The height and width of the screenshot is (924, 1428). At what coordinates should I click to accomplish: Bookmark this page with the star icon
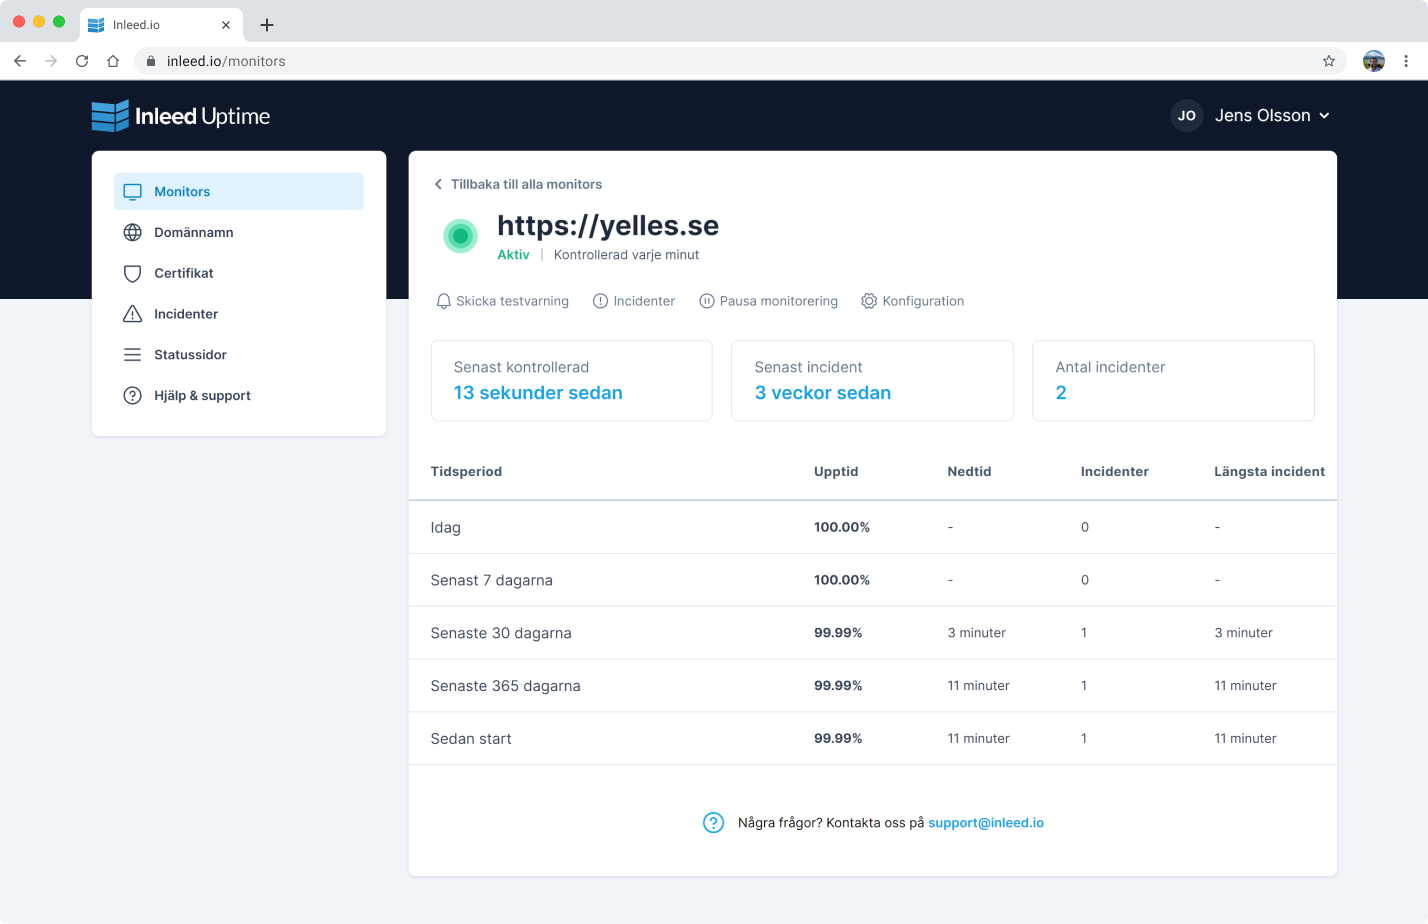point(1329,61)
